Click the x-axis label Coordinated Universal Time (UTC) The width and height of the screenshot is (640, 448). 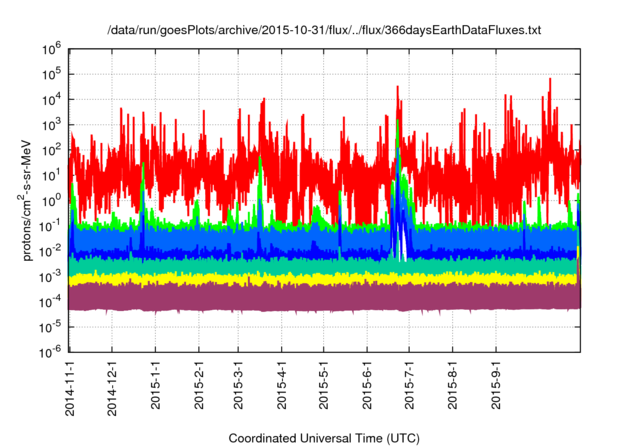(324, 438)
